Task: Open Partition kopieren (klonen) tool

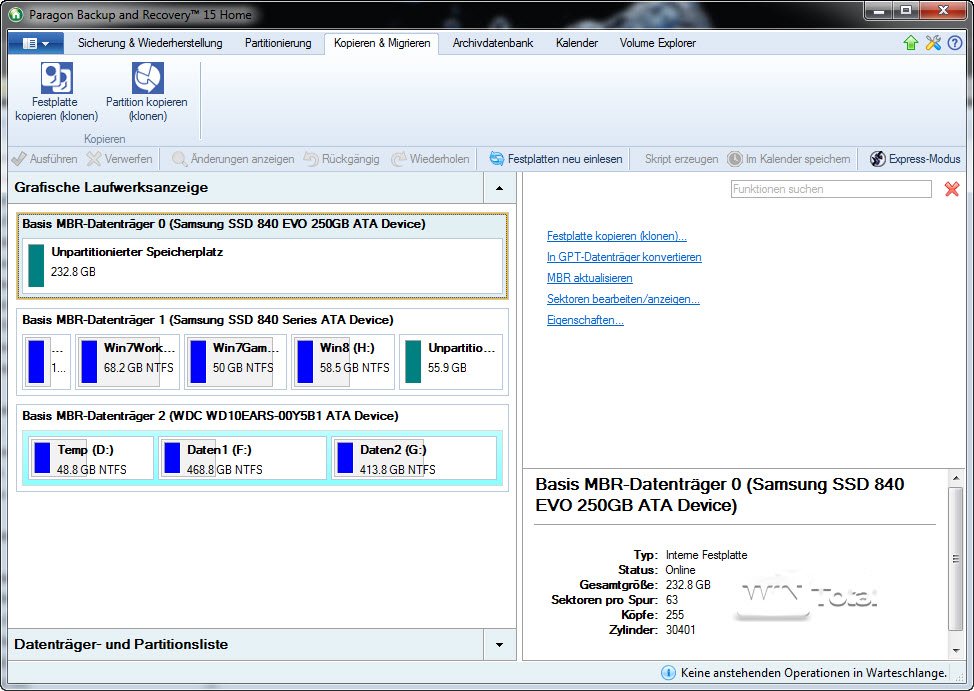Action: point(147,92)
